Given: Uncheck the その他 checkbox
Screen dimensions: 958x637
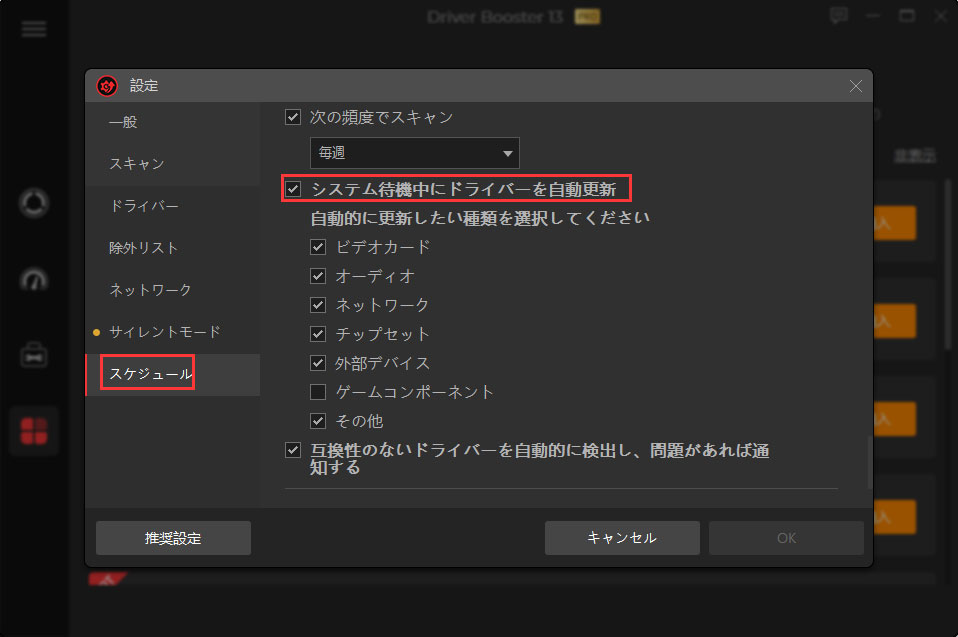Looking at the screenshot, I should click(x=318, y=421).
